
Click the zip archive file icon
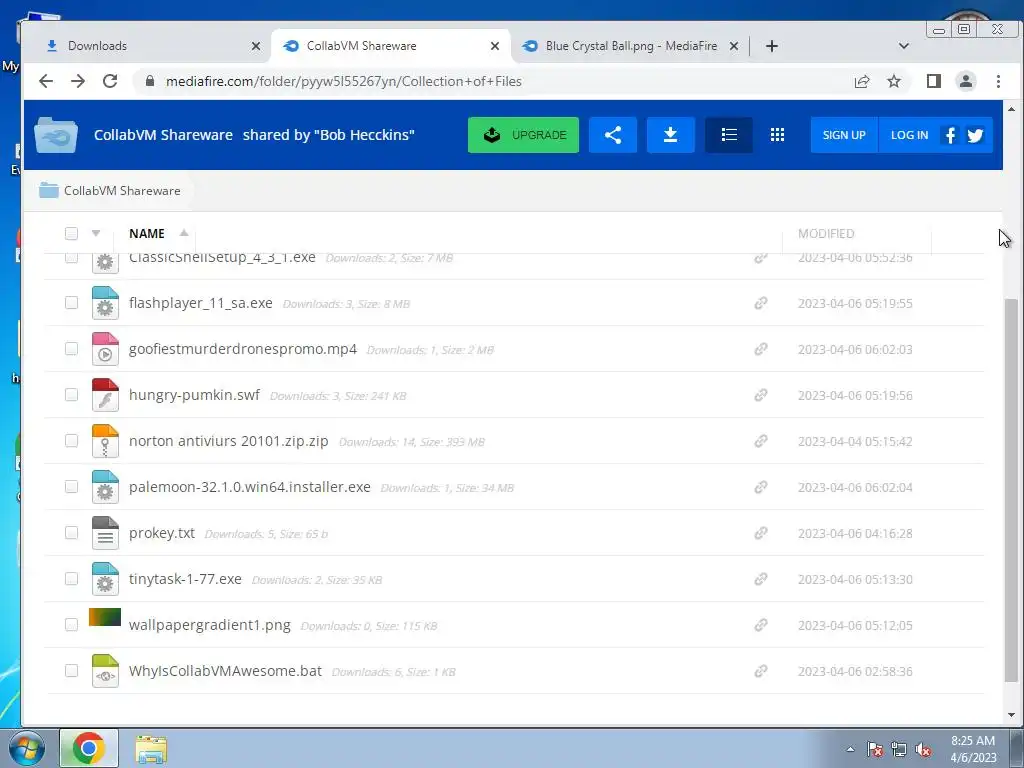(x=105, y=441)
